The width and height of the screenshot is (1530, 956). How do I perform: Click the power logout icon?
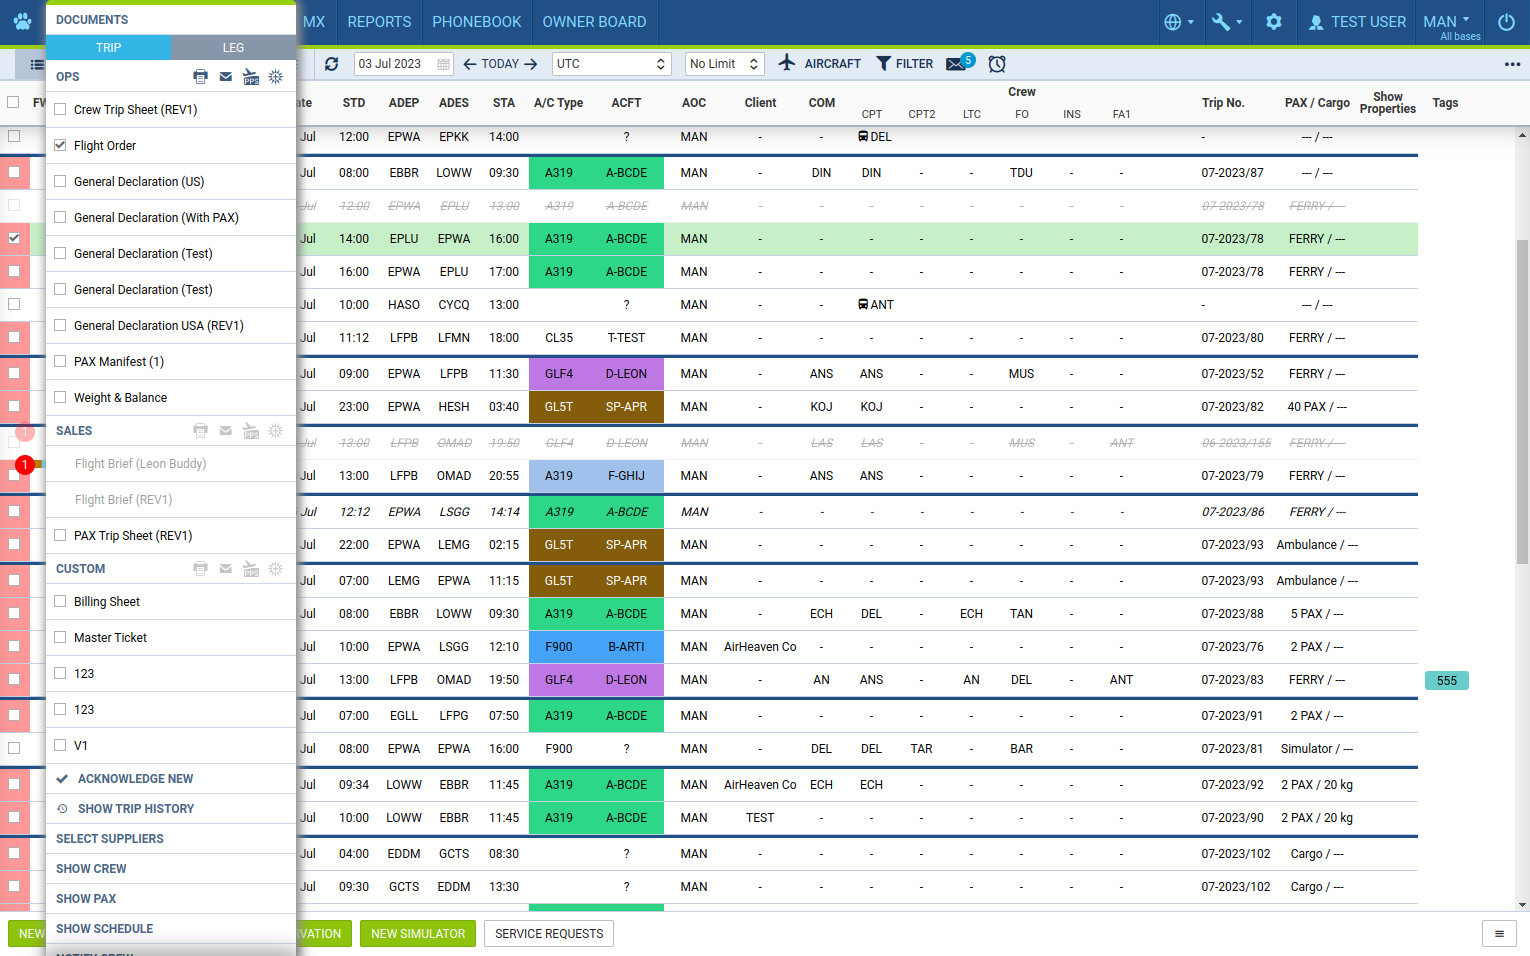coord(1506,22)
